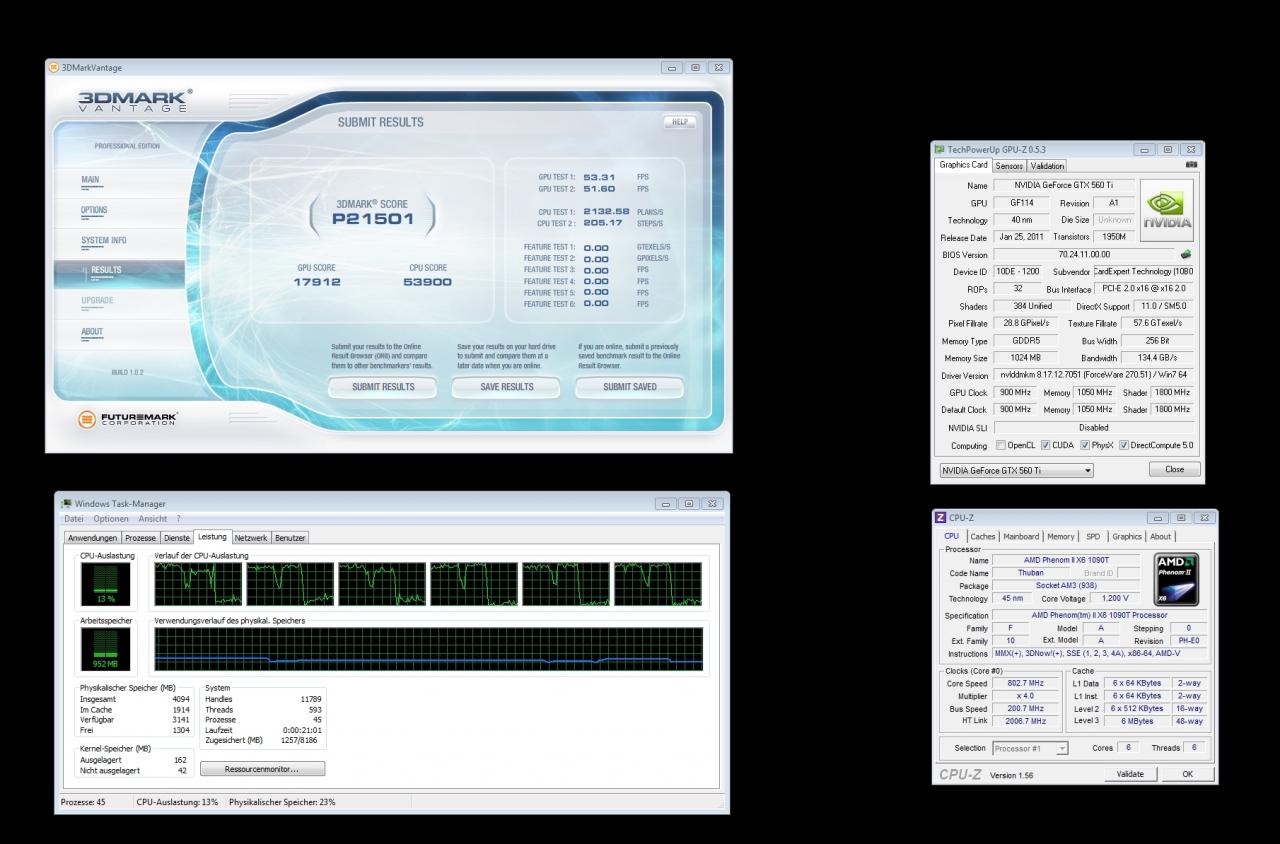Click the Task-Manager title bar icon

click(66, 503)
